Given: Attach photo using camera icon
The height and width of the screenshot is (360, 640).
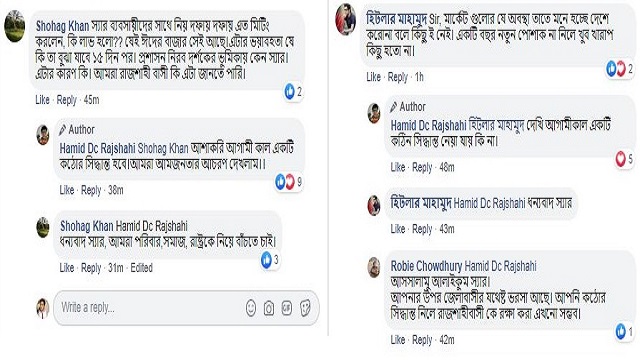Looking at the screenshot, I should point(269,308).
